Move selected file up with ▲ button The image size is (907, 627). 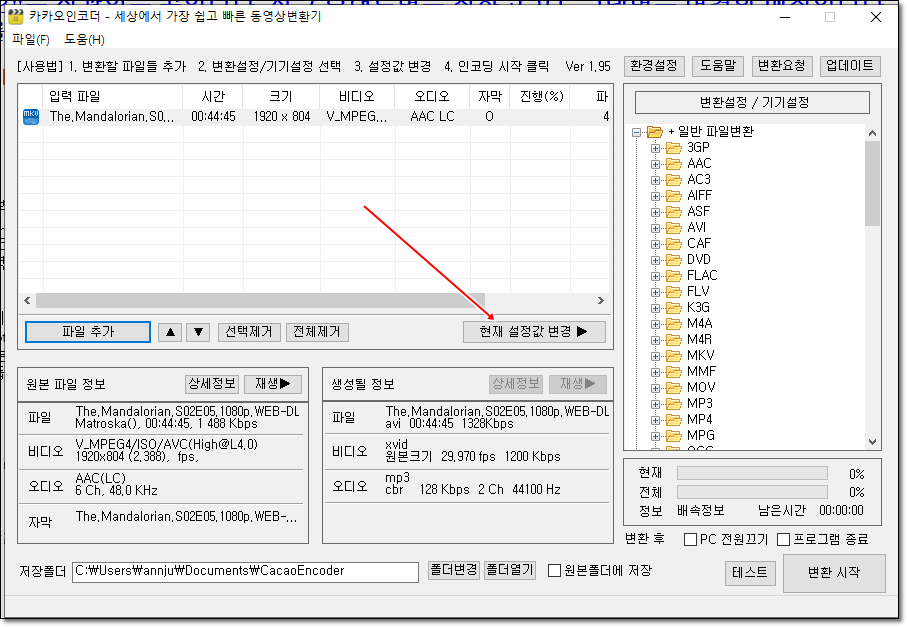170,332
